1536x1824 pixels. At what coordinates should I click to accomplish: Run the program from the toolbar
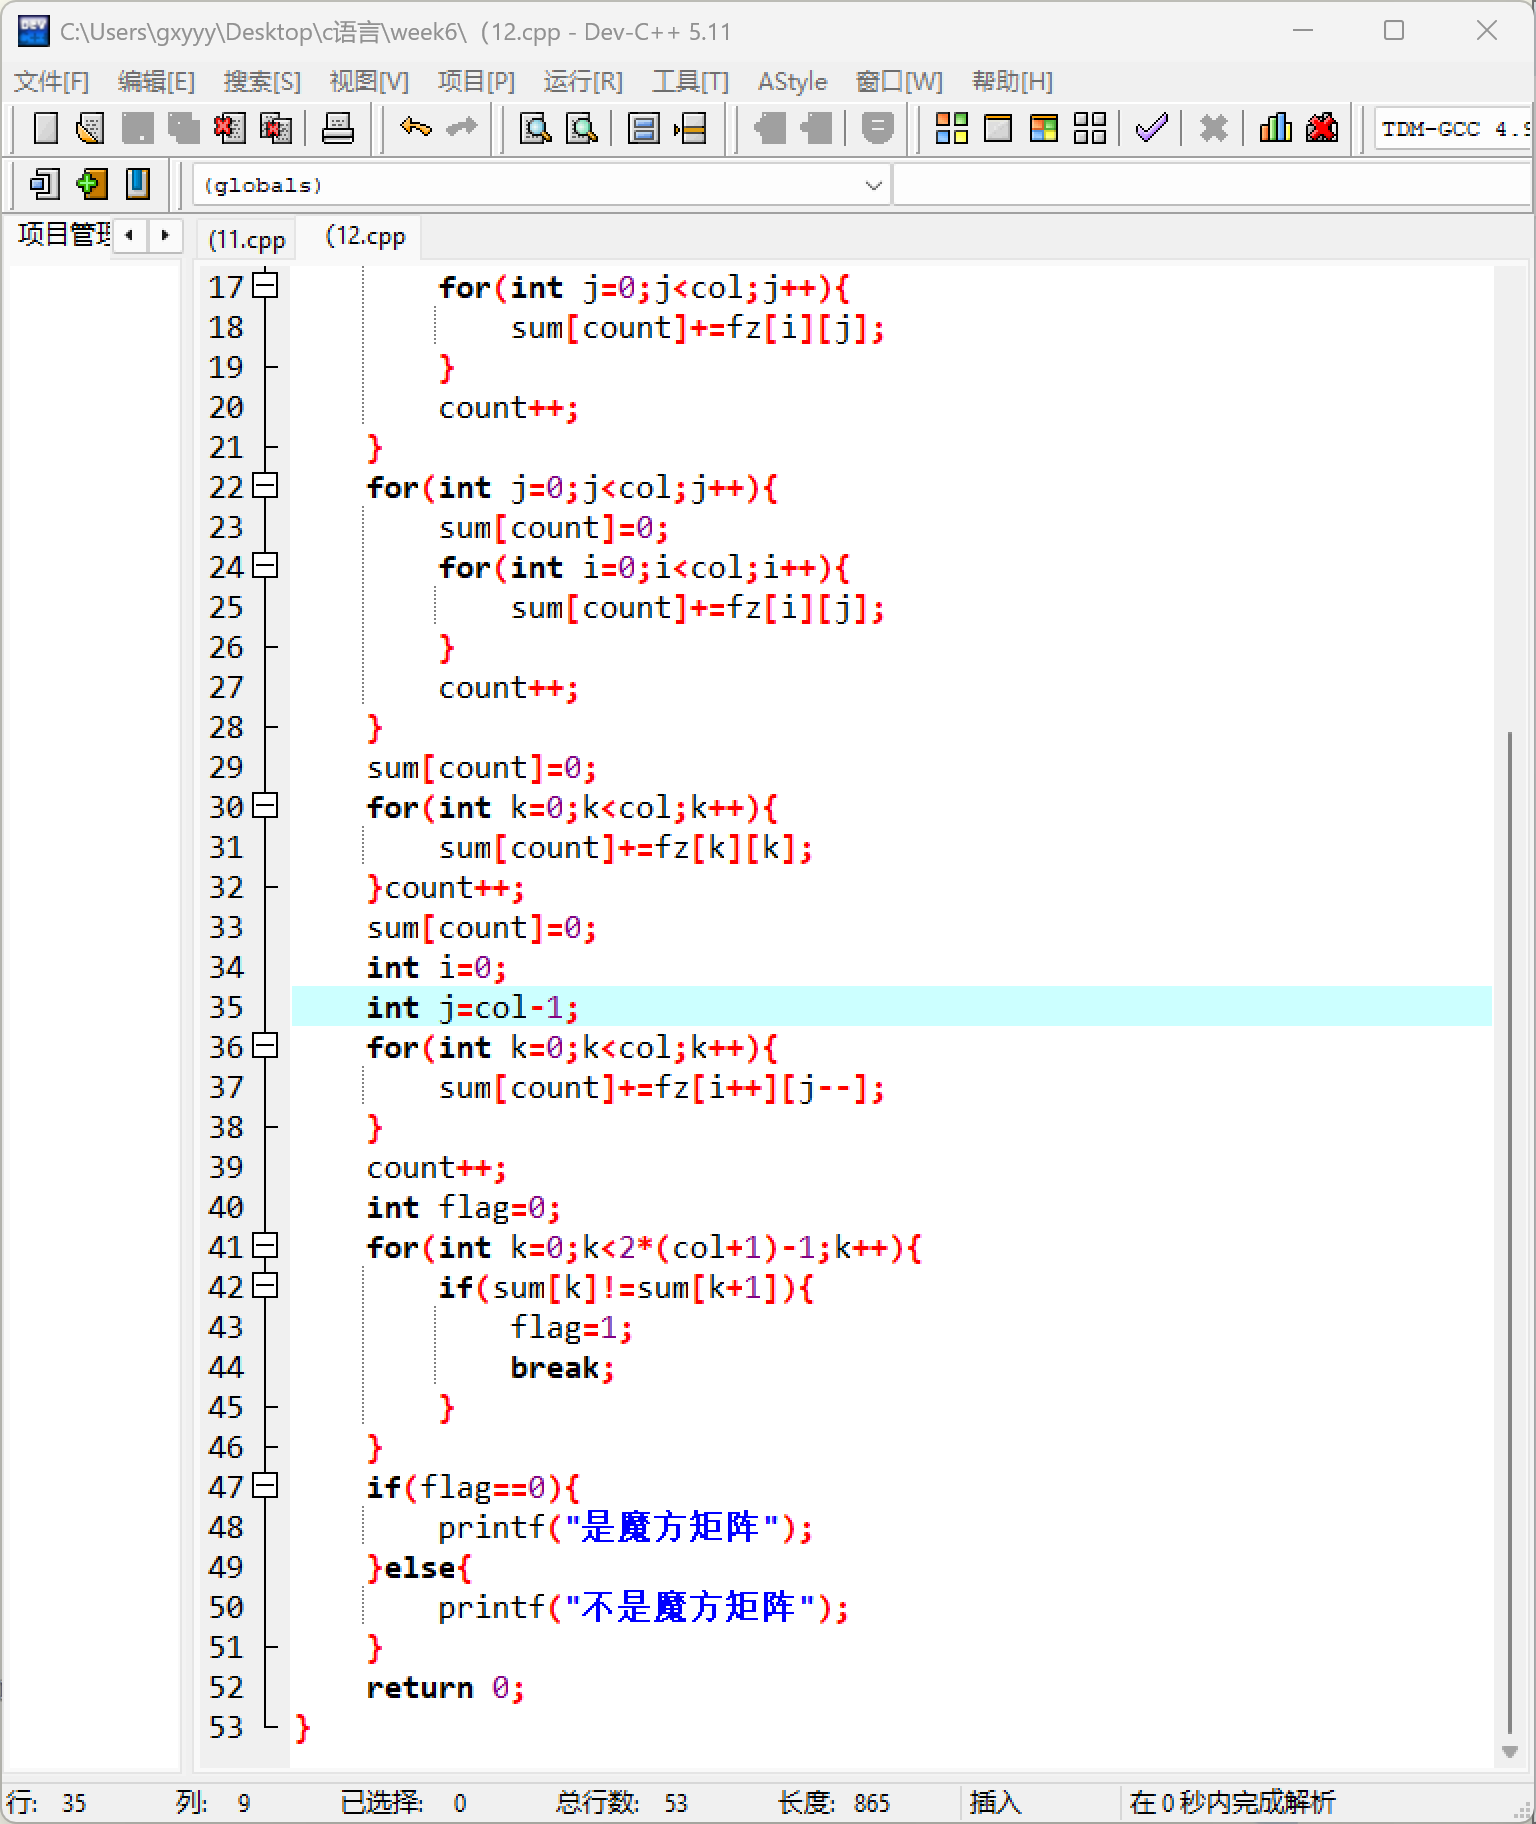pos(998,128)
